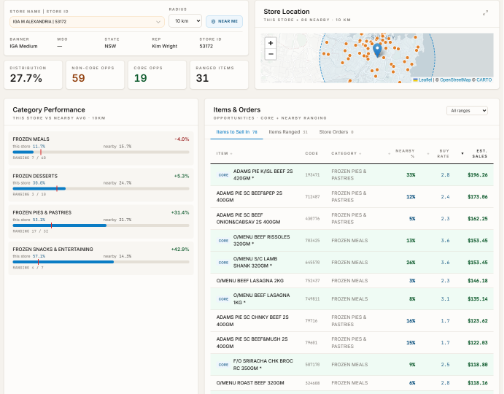
Task: Click the FROZEN MEALS category heading
Action: tap(31, 139)
